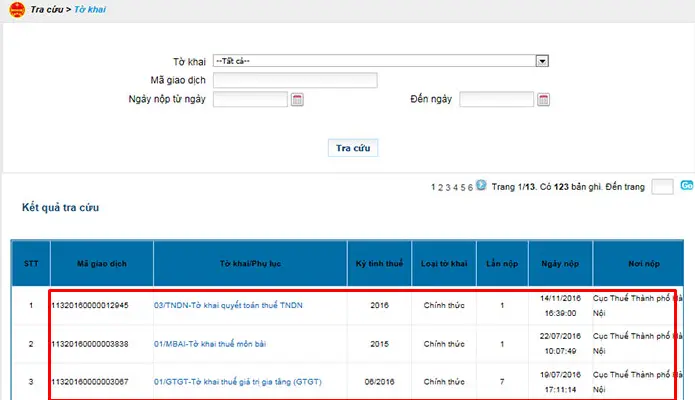The width and height of the screenshot is (695, 400).
Task: Select the 22/07/2016 submission date cell
Action: (x=560, y=344)
